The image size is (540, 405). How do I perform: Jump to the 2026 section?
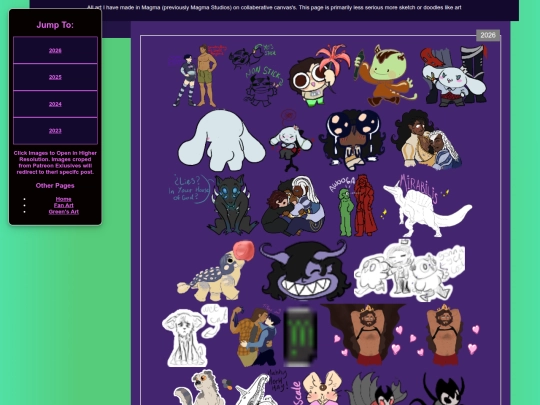pos(55,51)
